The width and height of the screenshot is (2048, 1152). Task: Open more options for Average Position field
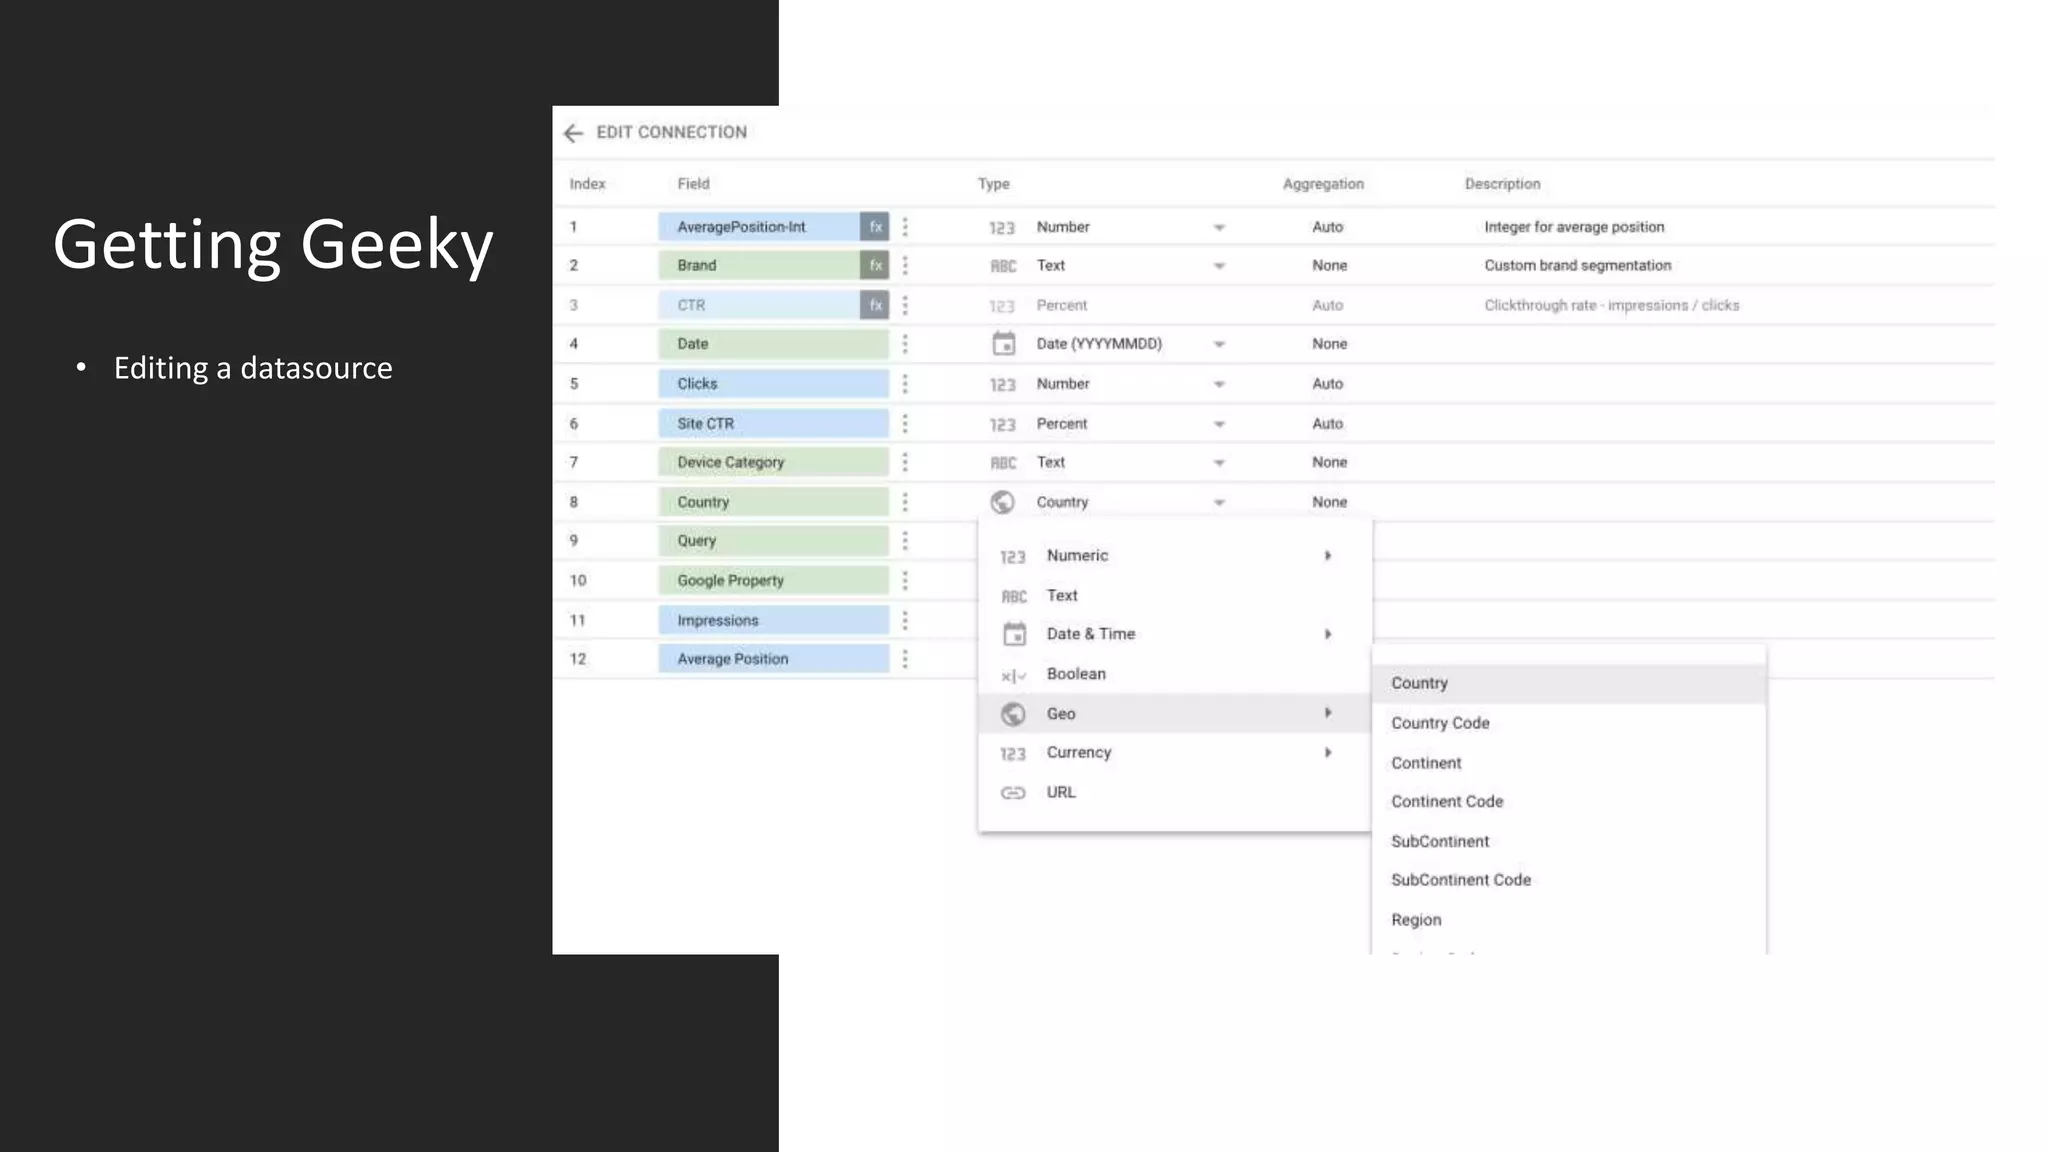[x=905, y=659]
